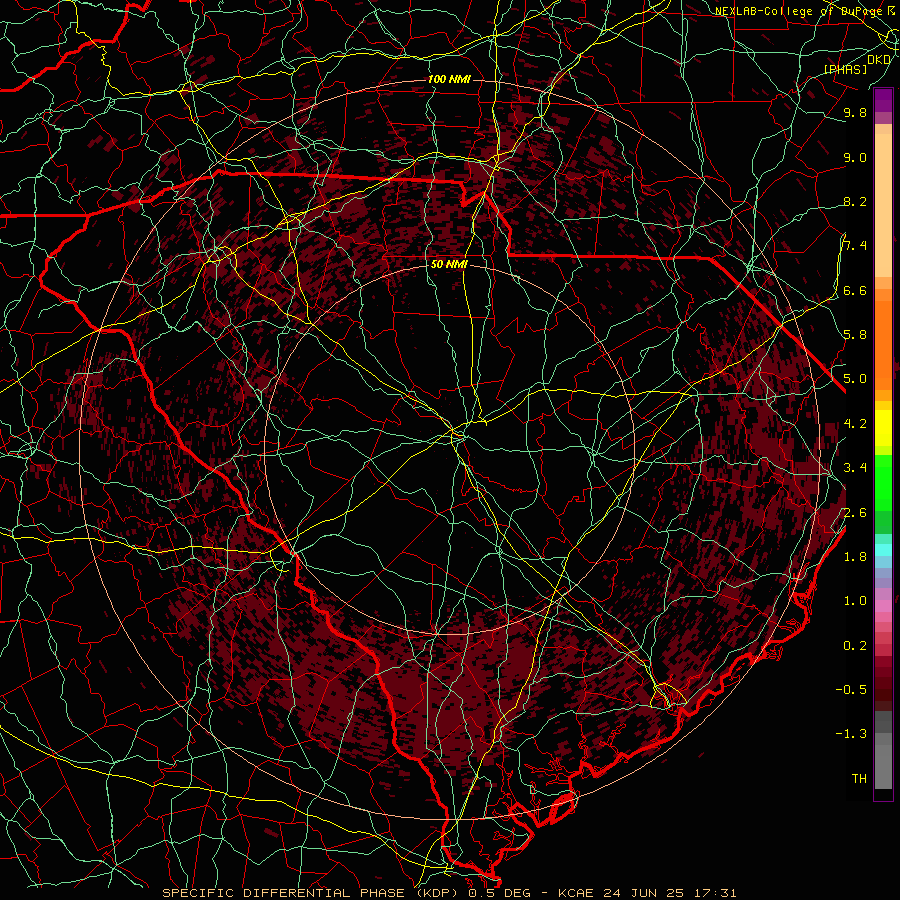Click the [PHAS] legend heading
The height and width of the screenshot is (900, 900).
click(845, 69)
